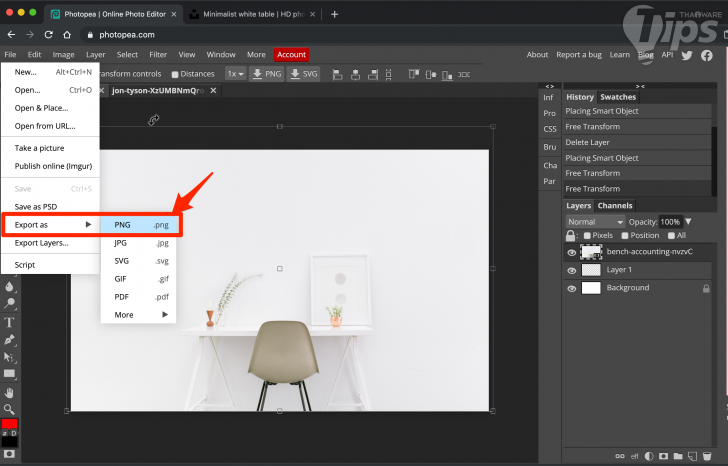Screen dimensions: 728x466
Task: Click the red Account button
Action: pos(291,55)
